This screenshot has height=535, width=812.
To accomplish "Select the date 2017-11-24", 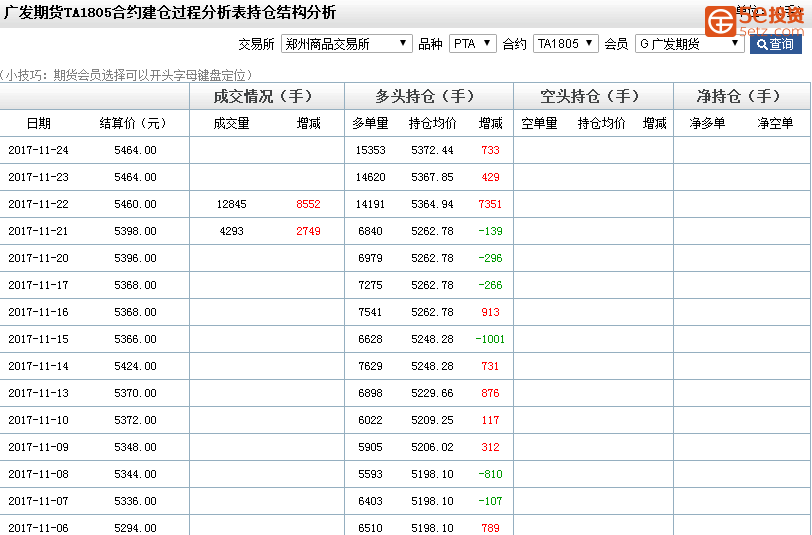I will coord(38,150).
